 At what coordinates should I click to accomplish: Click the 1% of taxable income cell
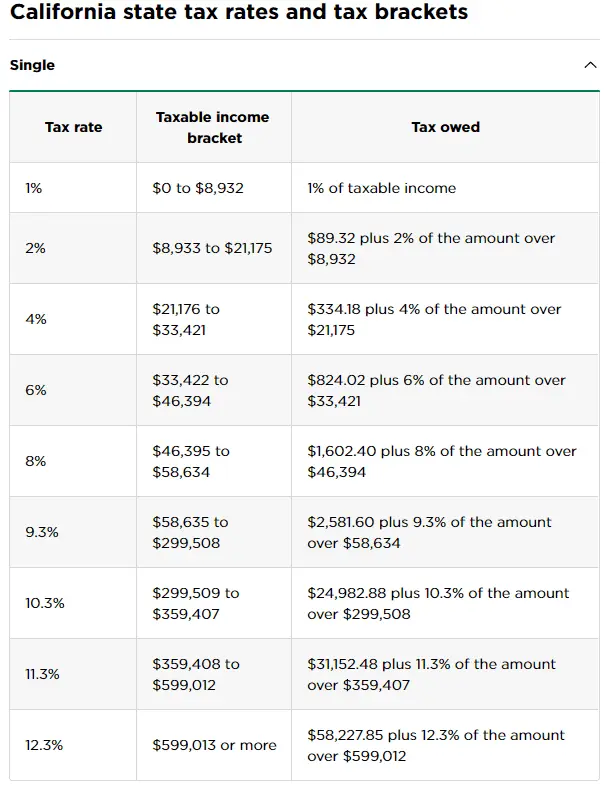[x=381, y=188]
